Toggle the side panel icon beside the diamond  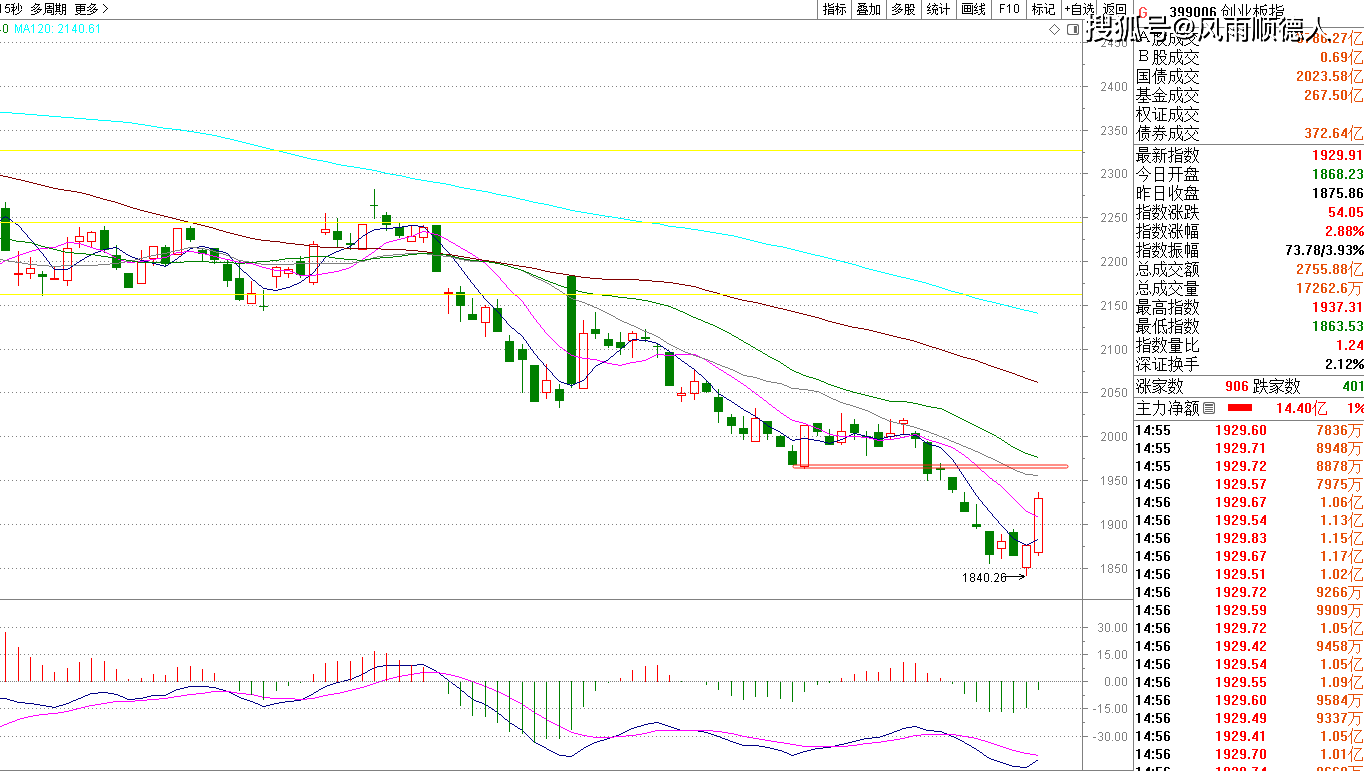1071,30
